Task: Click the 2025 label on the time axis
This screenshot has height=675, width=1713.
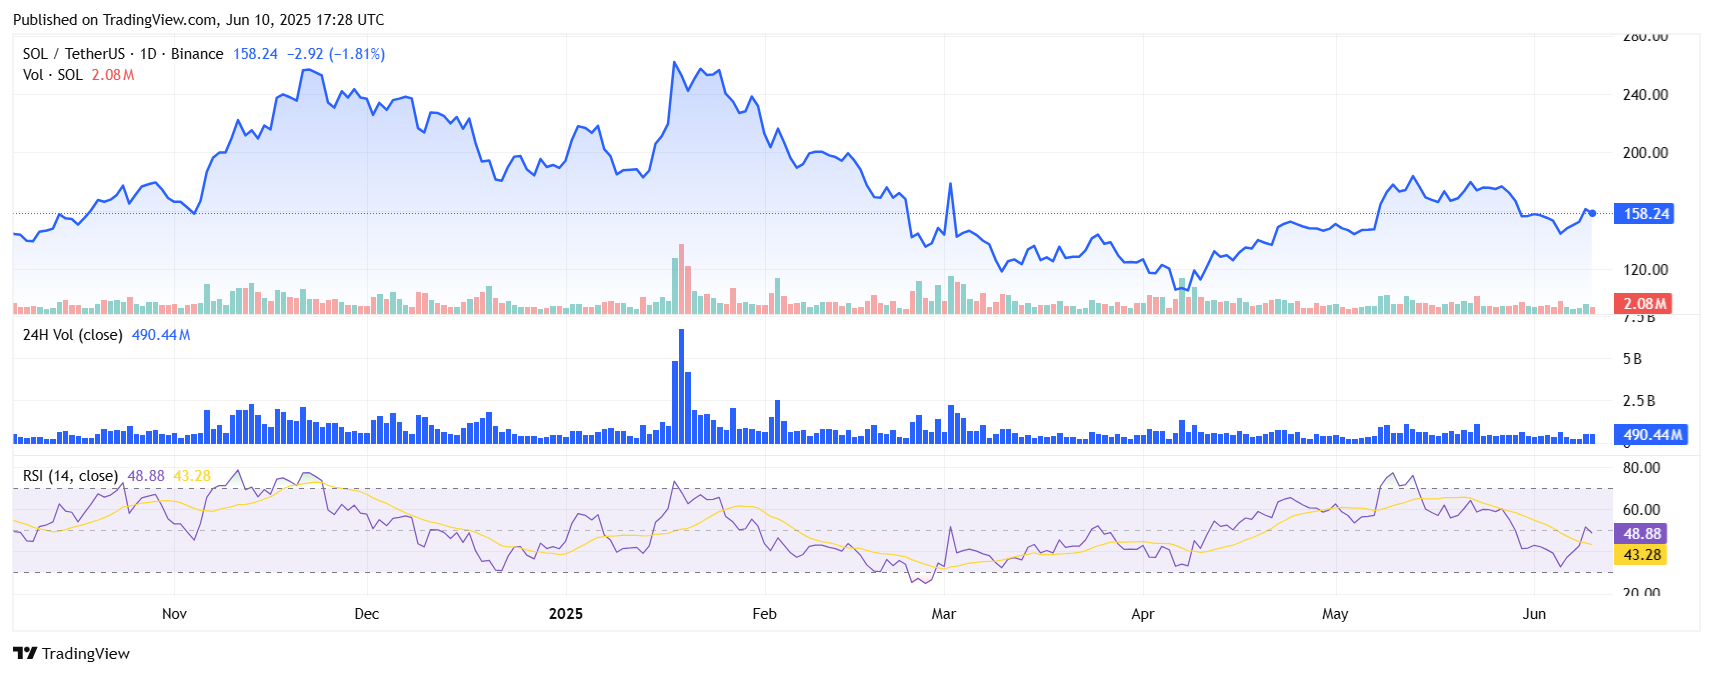Action: 566,614
